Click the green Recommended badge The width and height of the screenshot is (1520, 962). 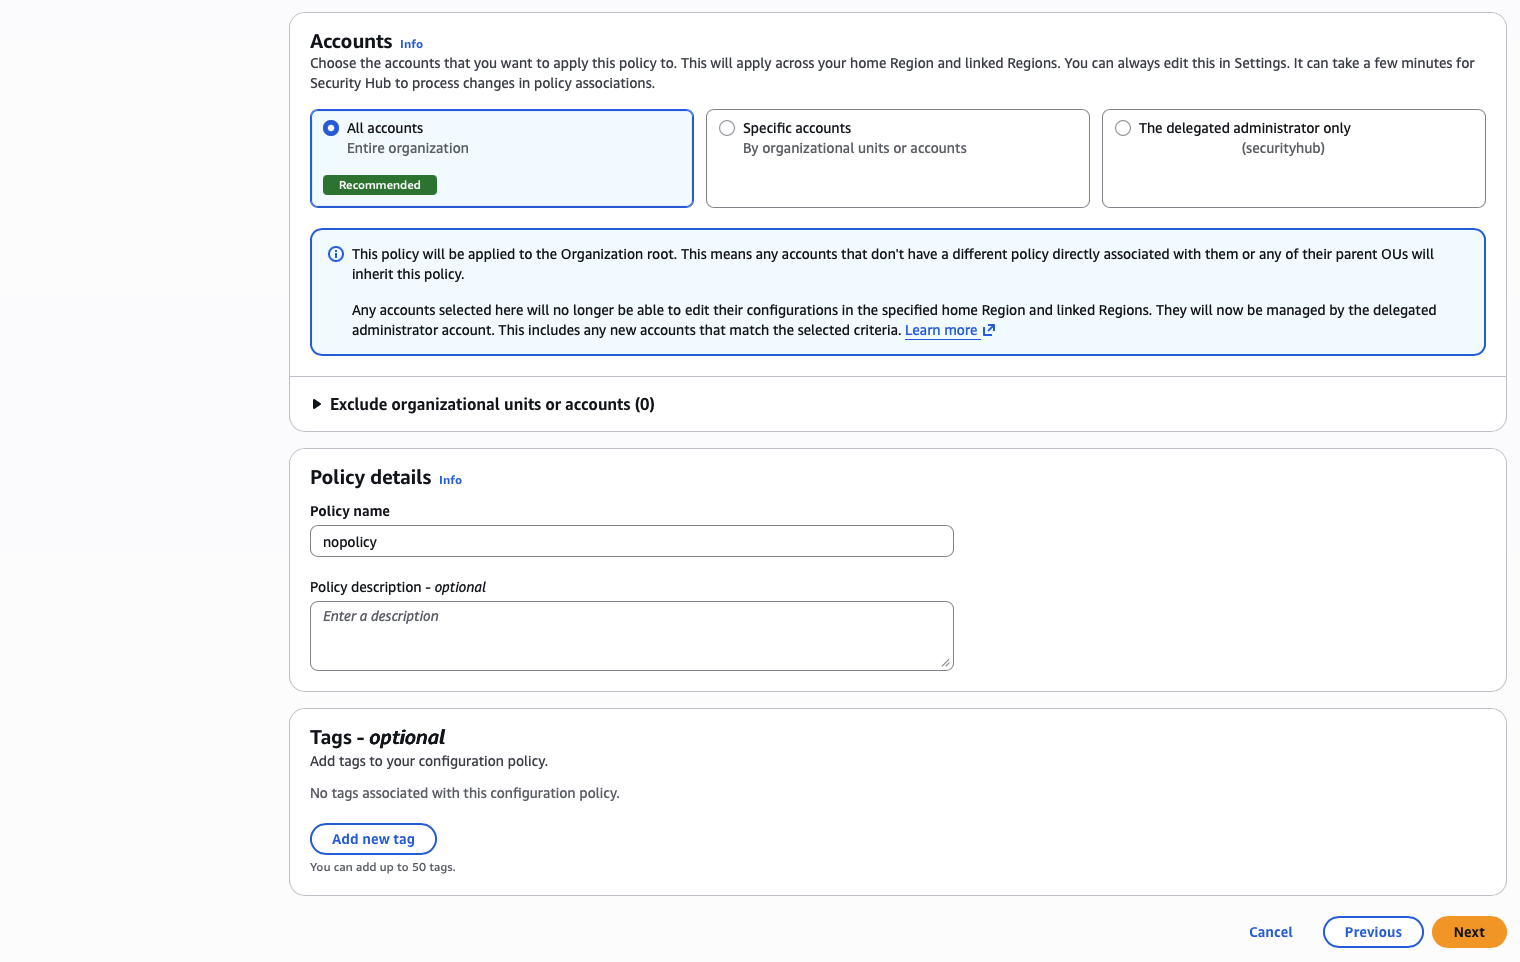(380, 185)
